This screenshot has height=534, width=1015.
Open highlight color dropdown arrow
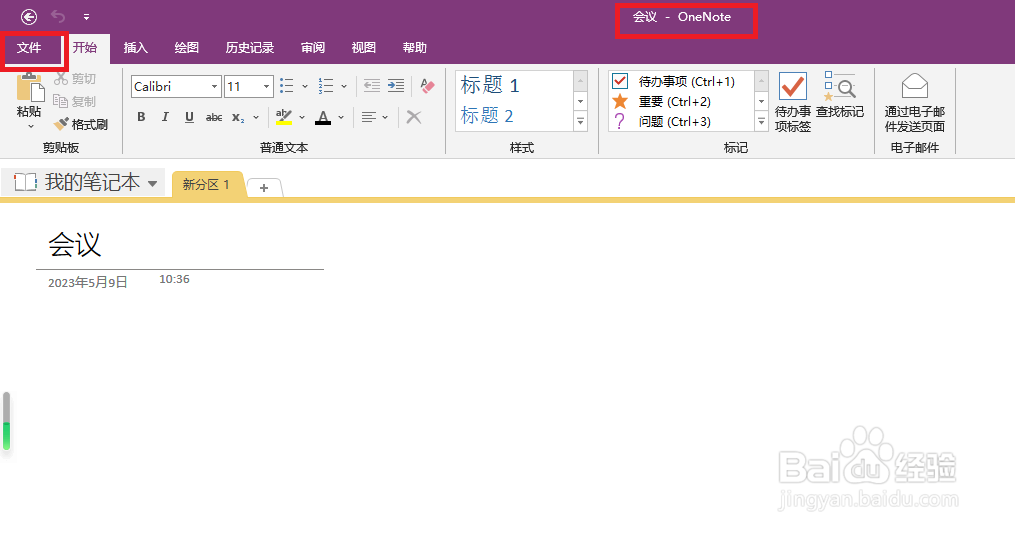pyautogui.click(x=302, y=118)
